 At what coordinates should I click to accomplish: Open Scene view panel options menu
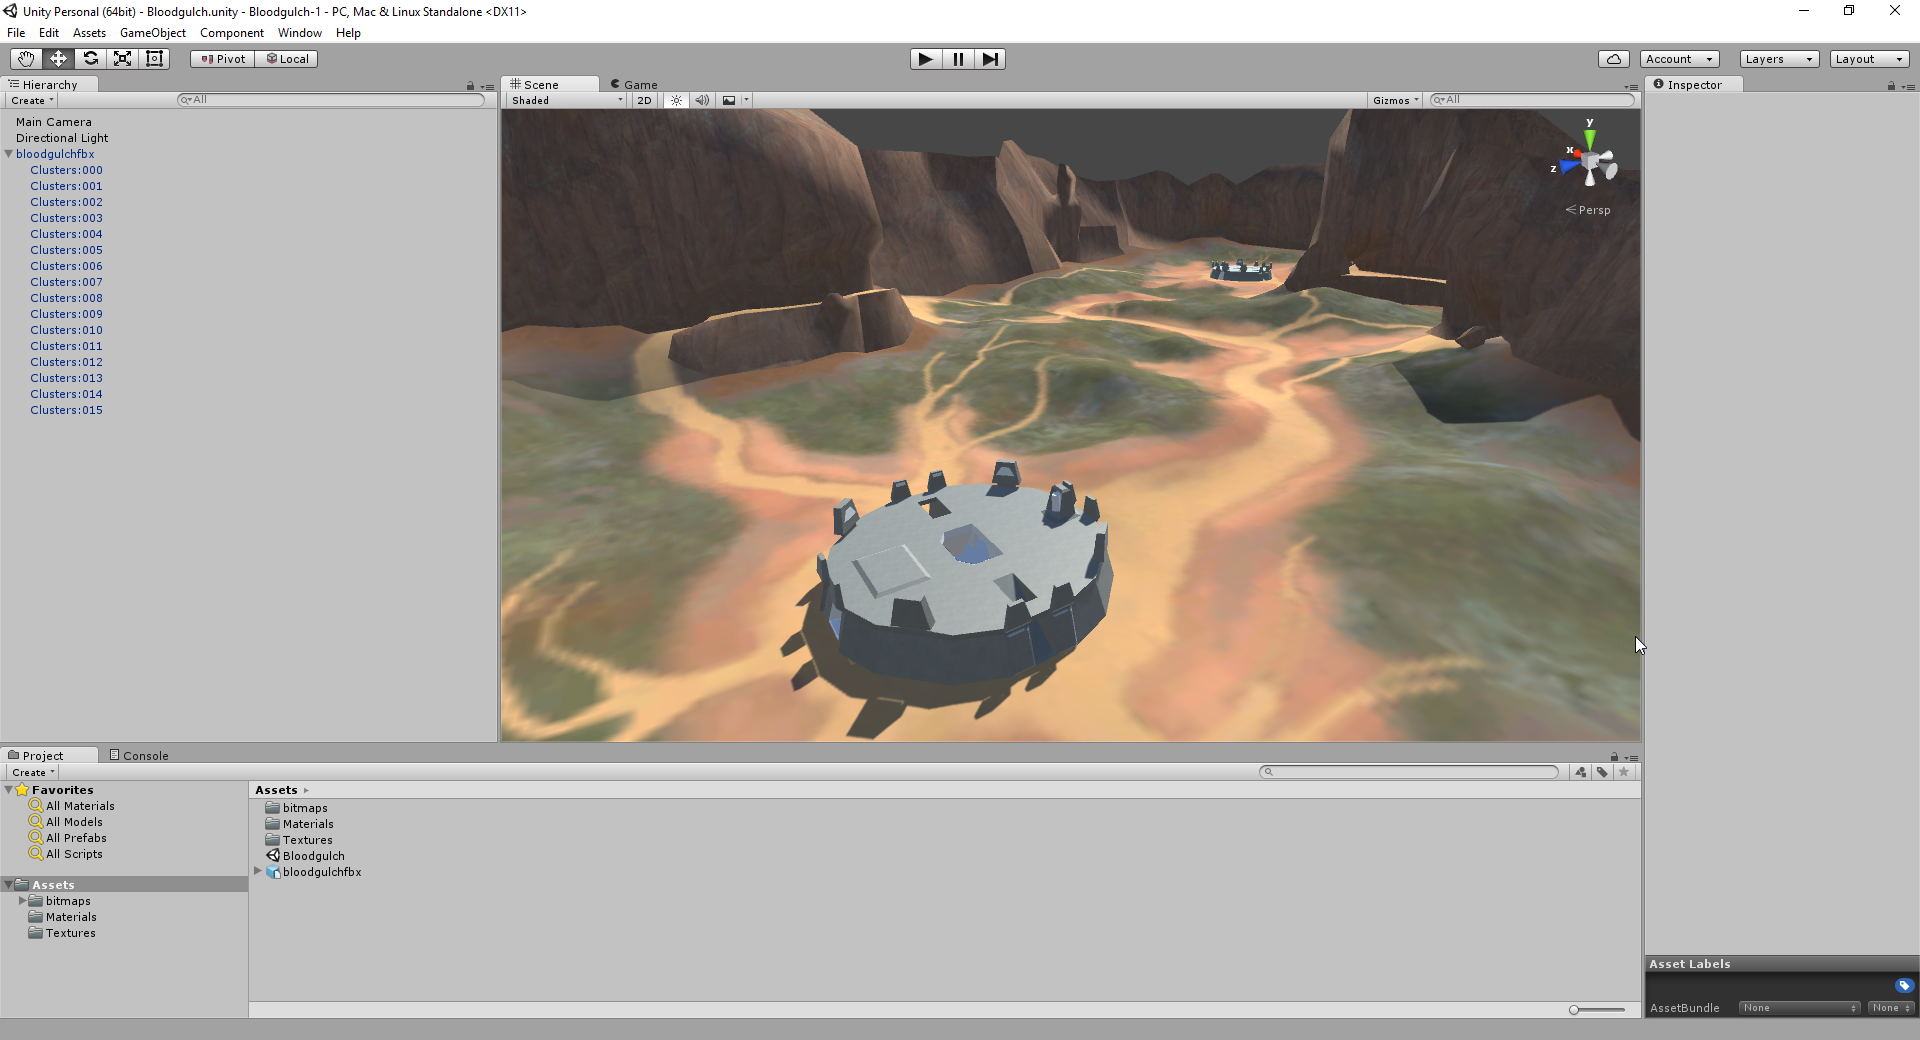pos(1631,87)
